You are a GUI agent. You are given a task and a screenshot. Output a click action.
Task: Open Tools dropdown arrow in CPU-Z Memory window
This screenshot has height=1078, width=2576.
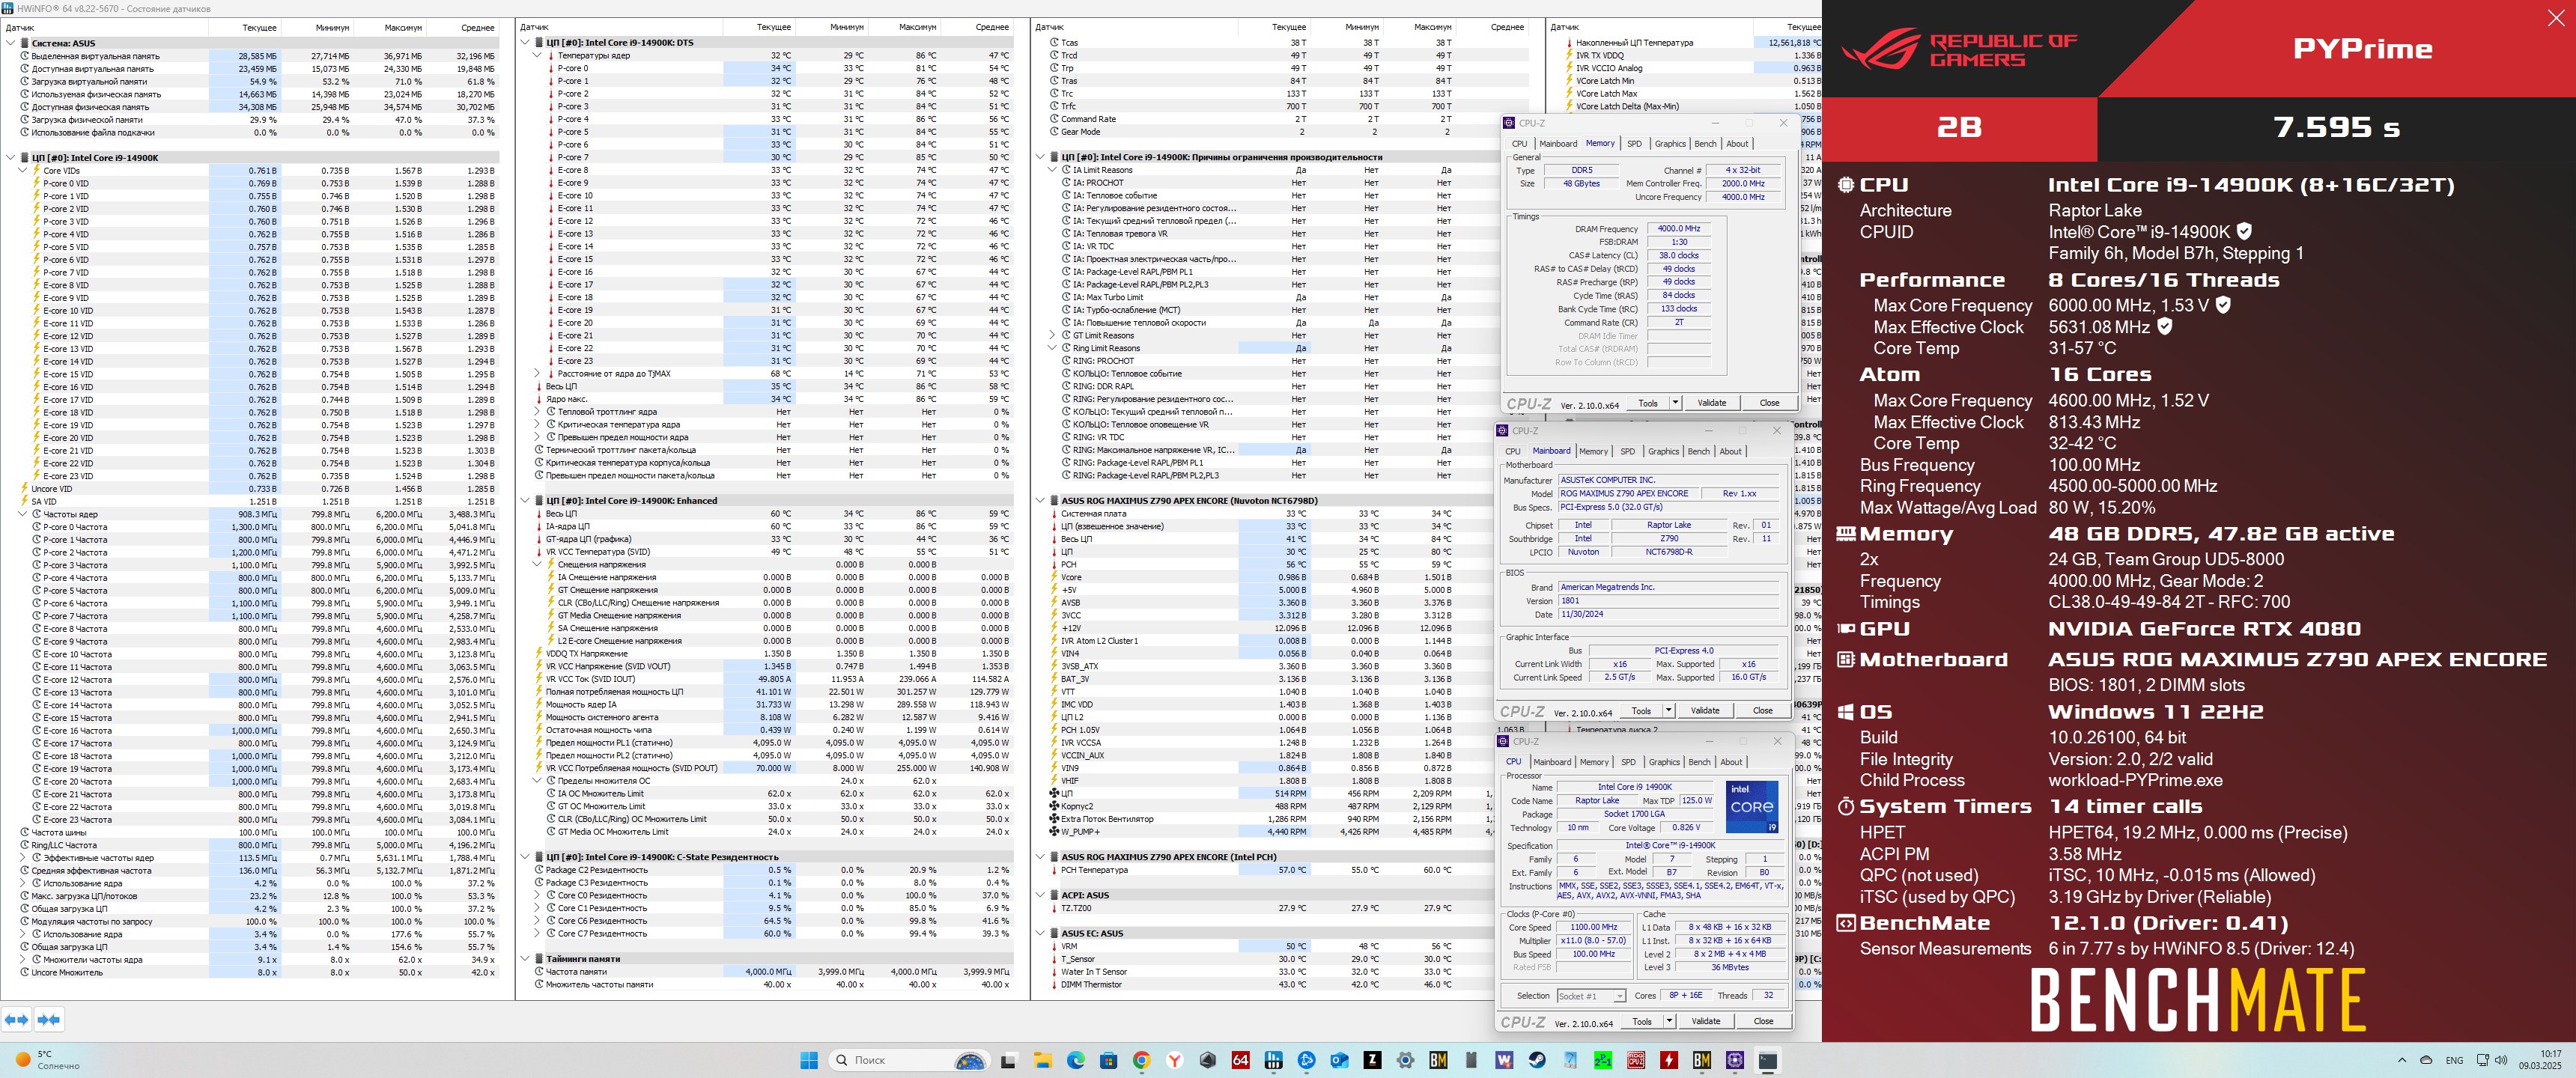click(1675, 403)
